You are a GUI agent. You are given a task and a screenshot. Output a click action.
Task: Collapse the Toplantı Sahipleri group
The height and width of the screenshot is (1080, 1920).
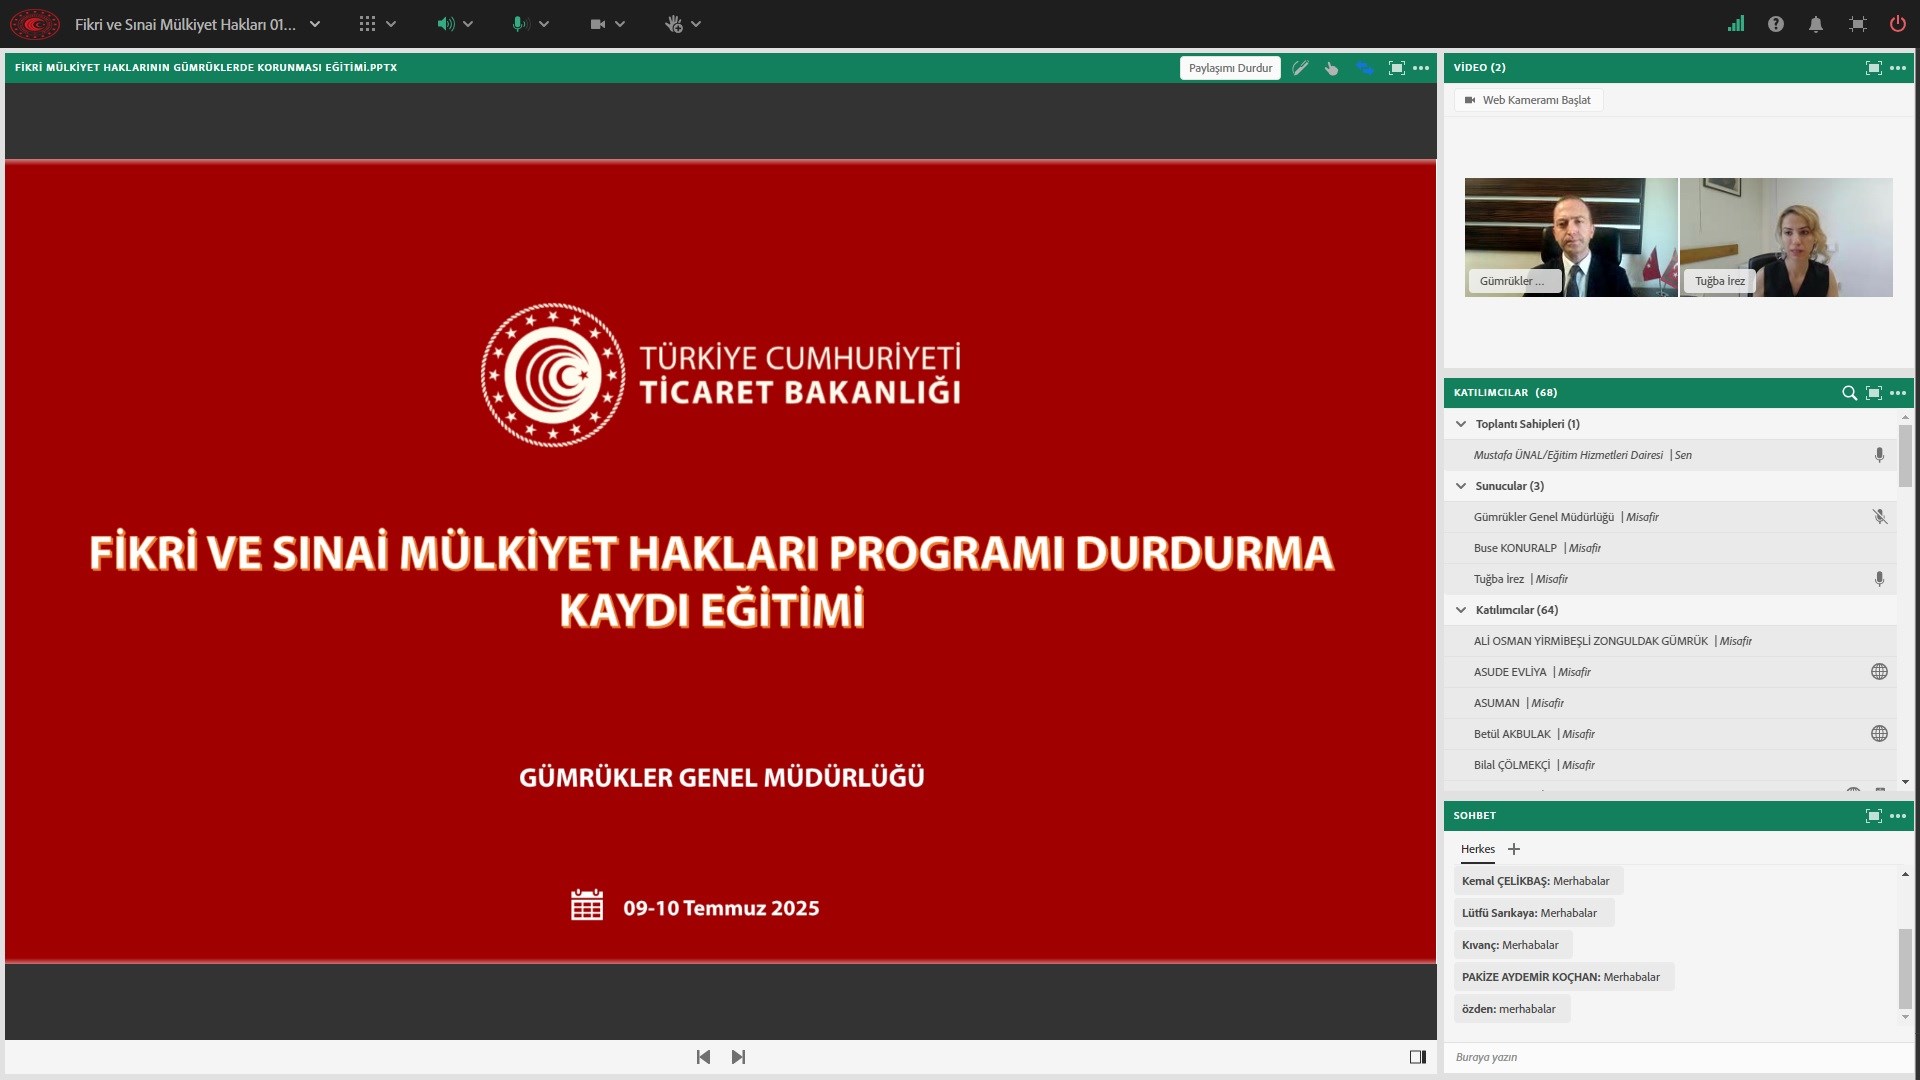pyautogui.click(x=1461, y=424)
